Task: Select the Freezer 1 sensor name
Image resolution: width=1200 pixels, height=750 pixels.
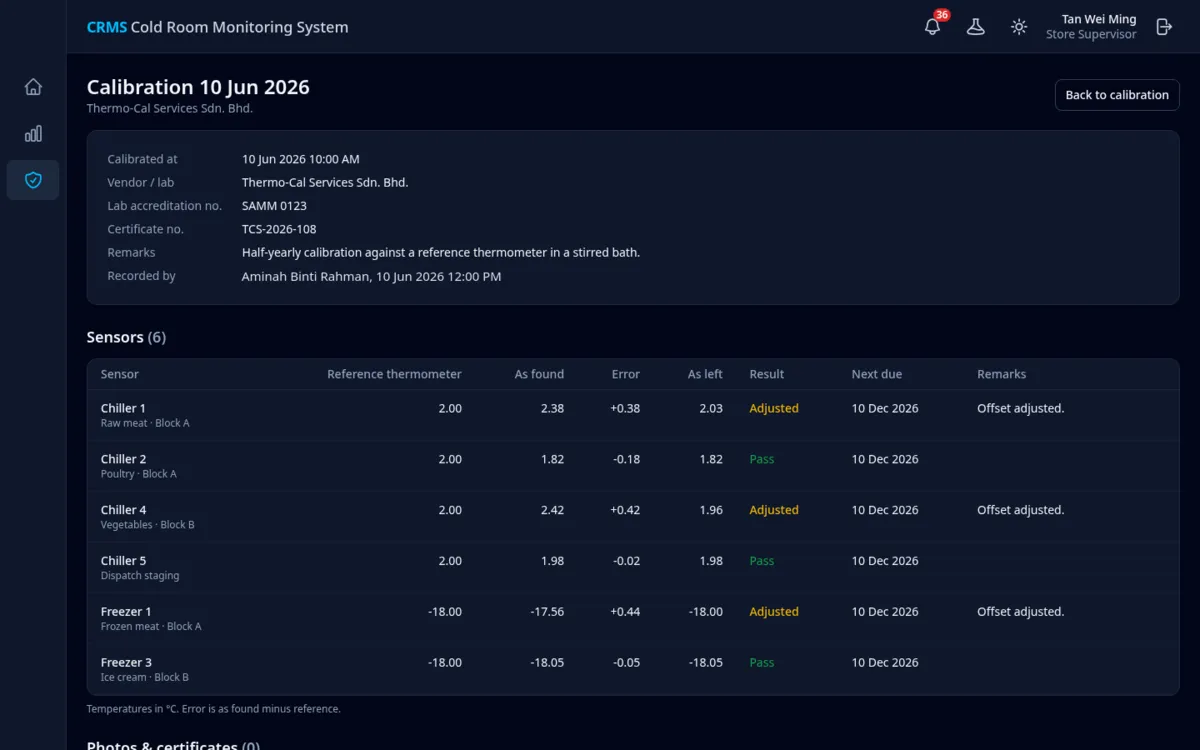Action: click(126, 611)
